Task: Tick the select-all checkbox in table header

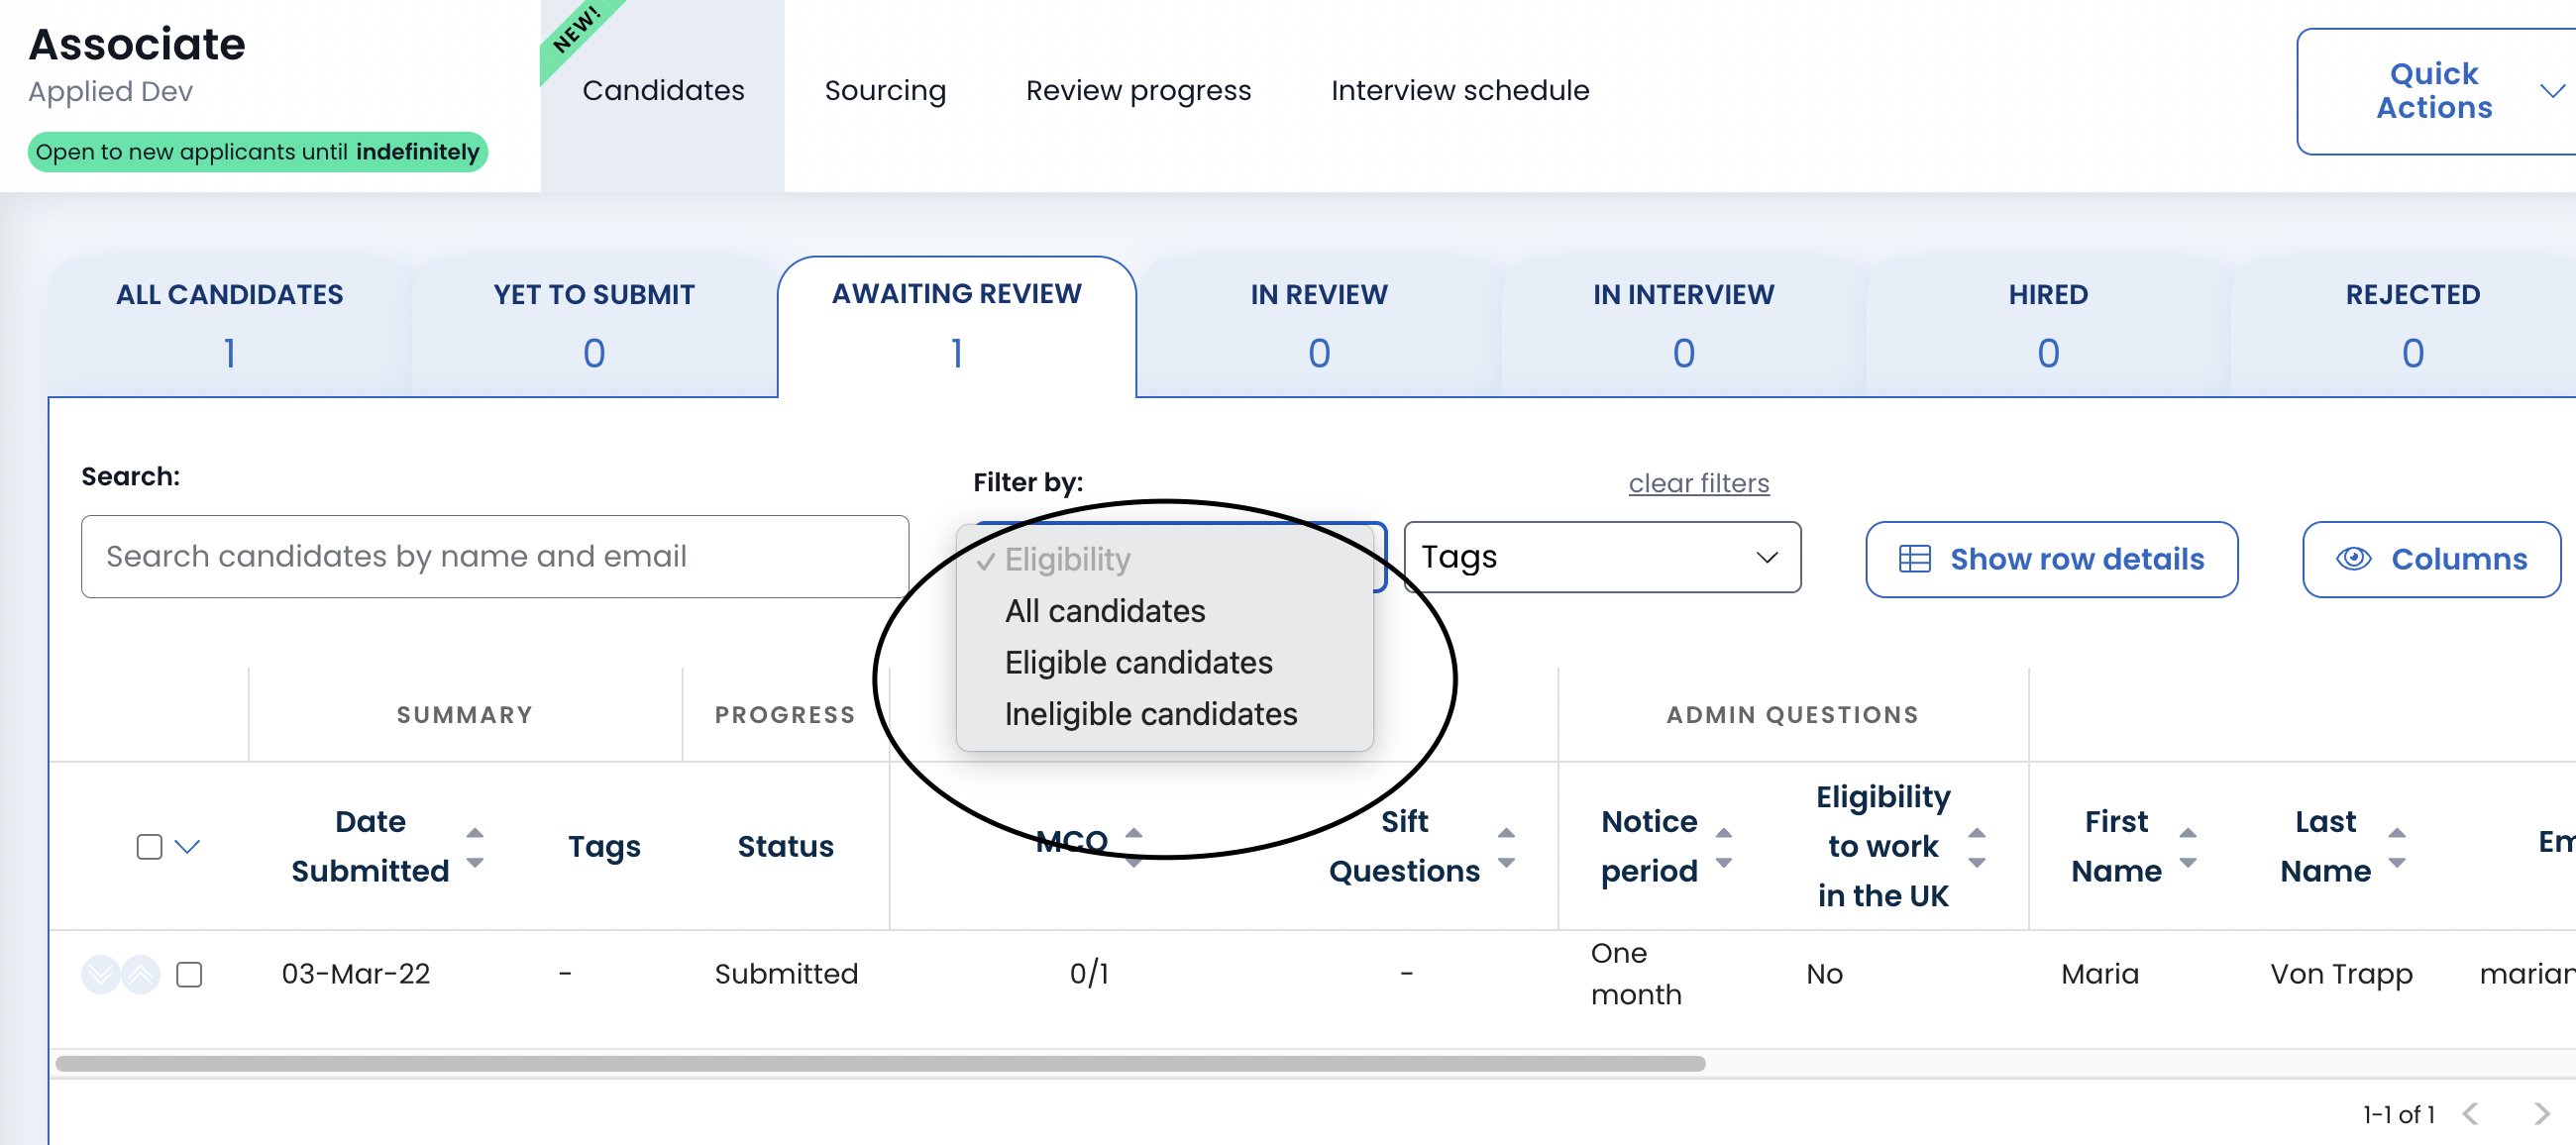Action: point(149,847)
